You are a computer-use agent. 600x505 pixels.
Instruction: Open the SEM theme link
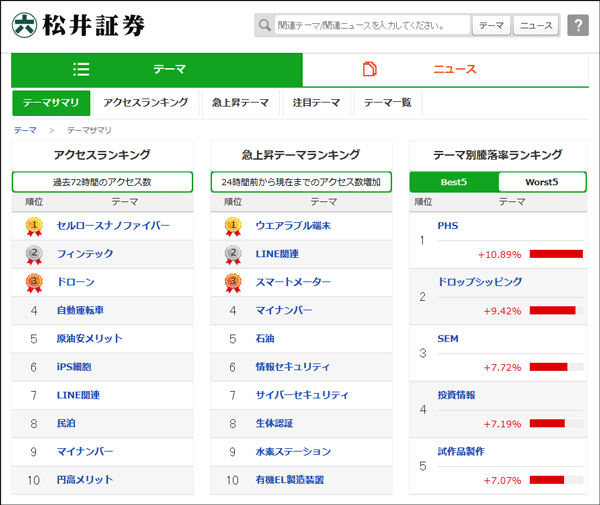[448, 339]
